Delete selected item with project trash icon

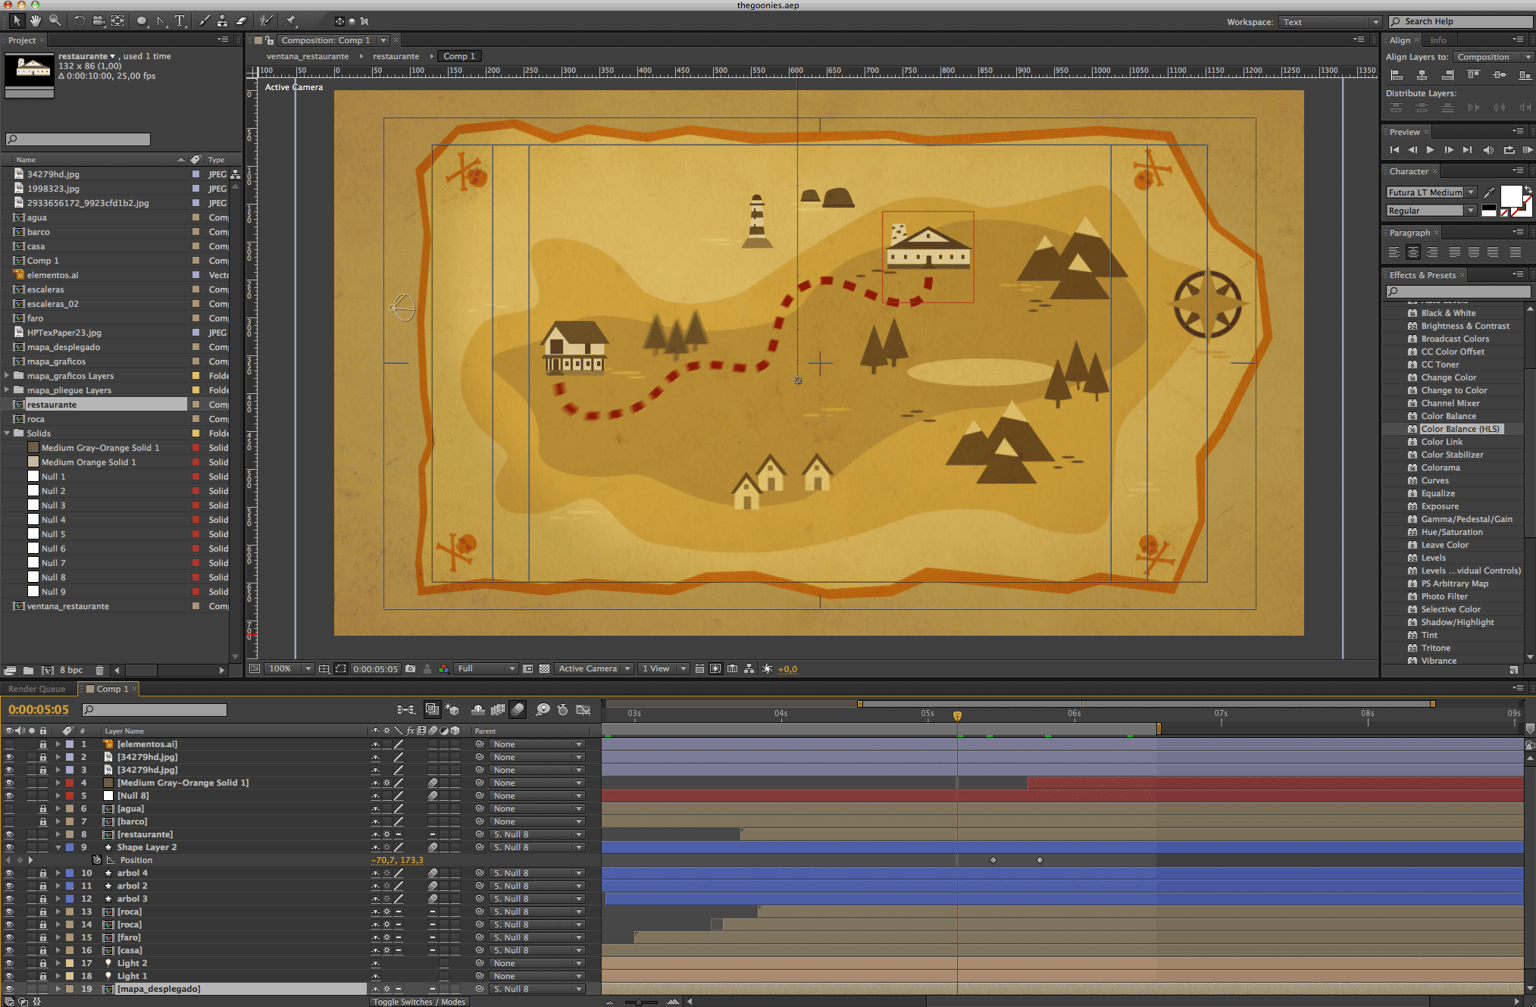click(x=99, y=670)
